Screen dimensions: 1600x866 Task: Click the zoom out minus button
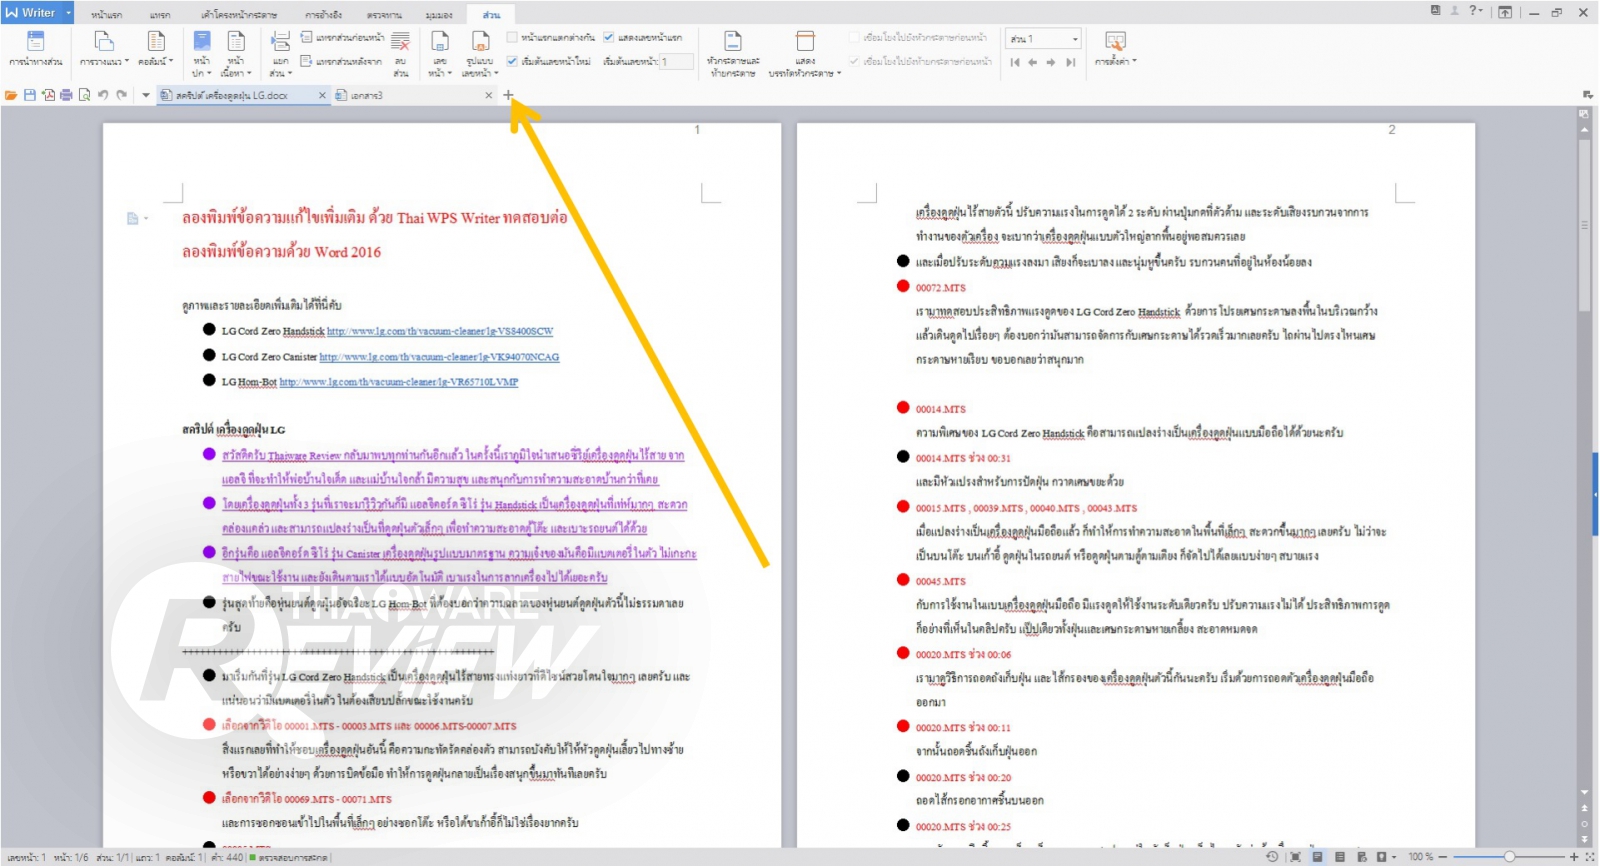(1443, 857)
